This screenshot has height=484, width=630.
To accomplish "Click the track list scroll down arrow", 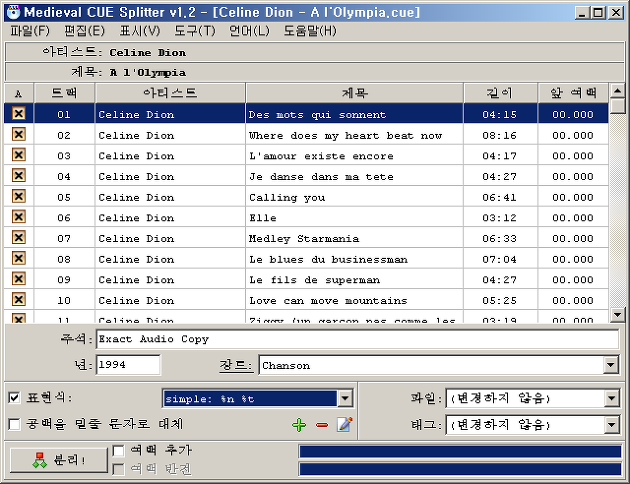I will (618, 315).
